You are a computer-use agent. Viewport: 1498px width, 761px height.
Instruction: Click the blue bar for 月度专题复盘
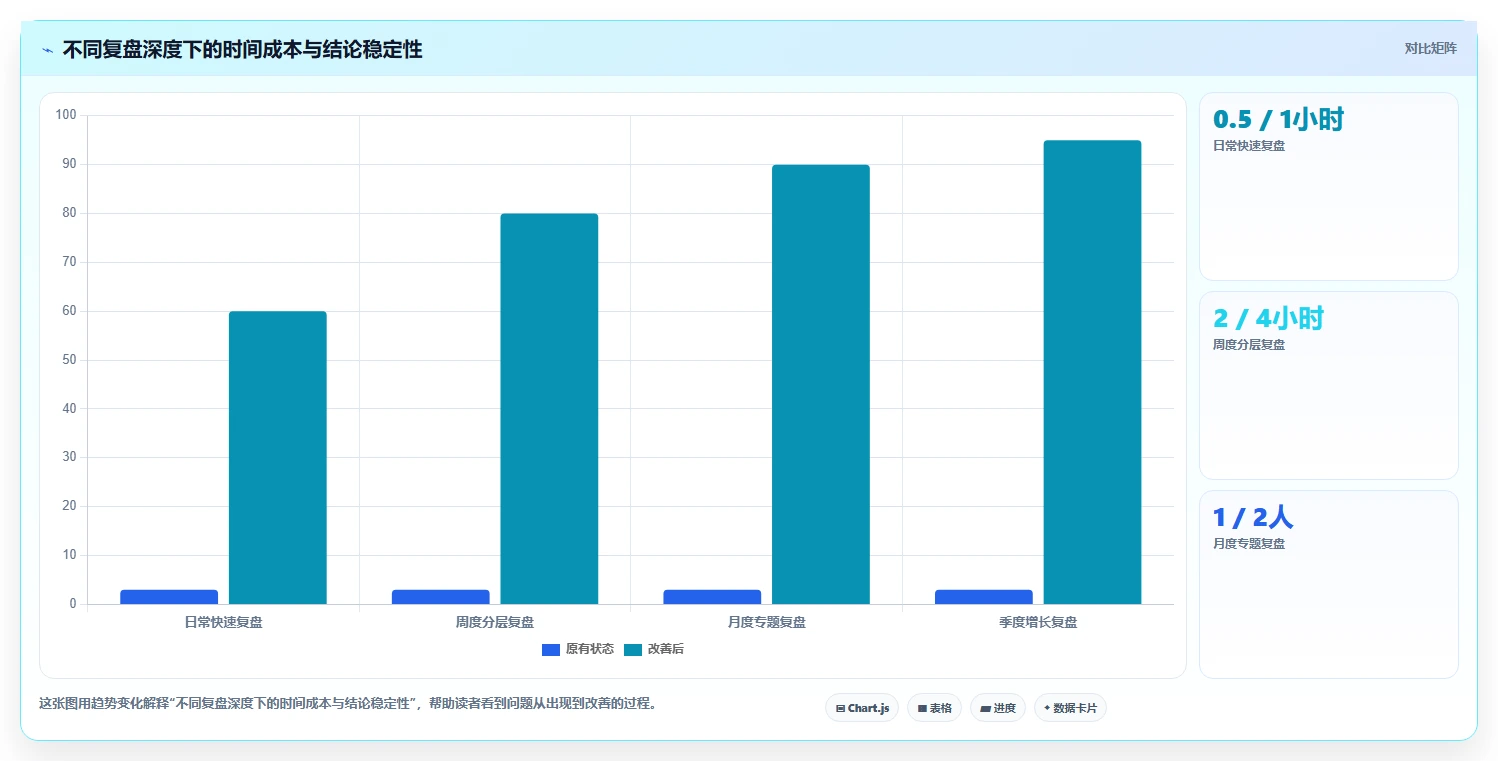click(x=712, y=597)
